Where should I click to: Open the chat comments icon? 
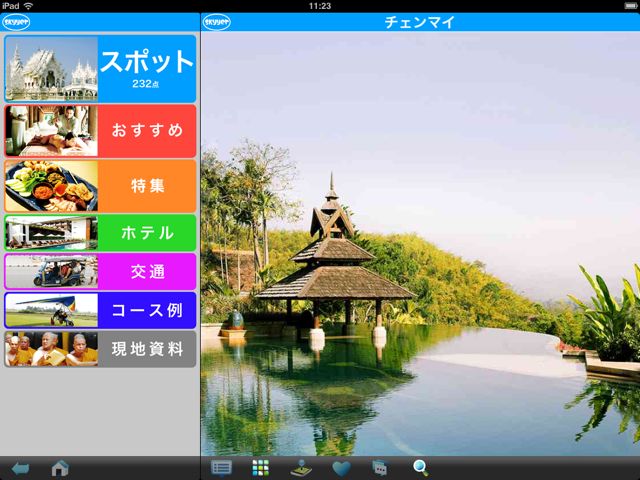pos(380,468)
